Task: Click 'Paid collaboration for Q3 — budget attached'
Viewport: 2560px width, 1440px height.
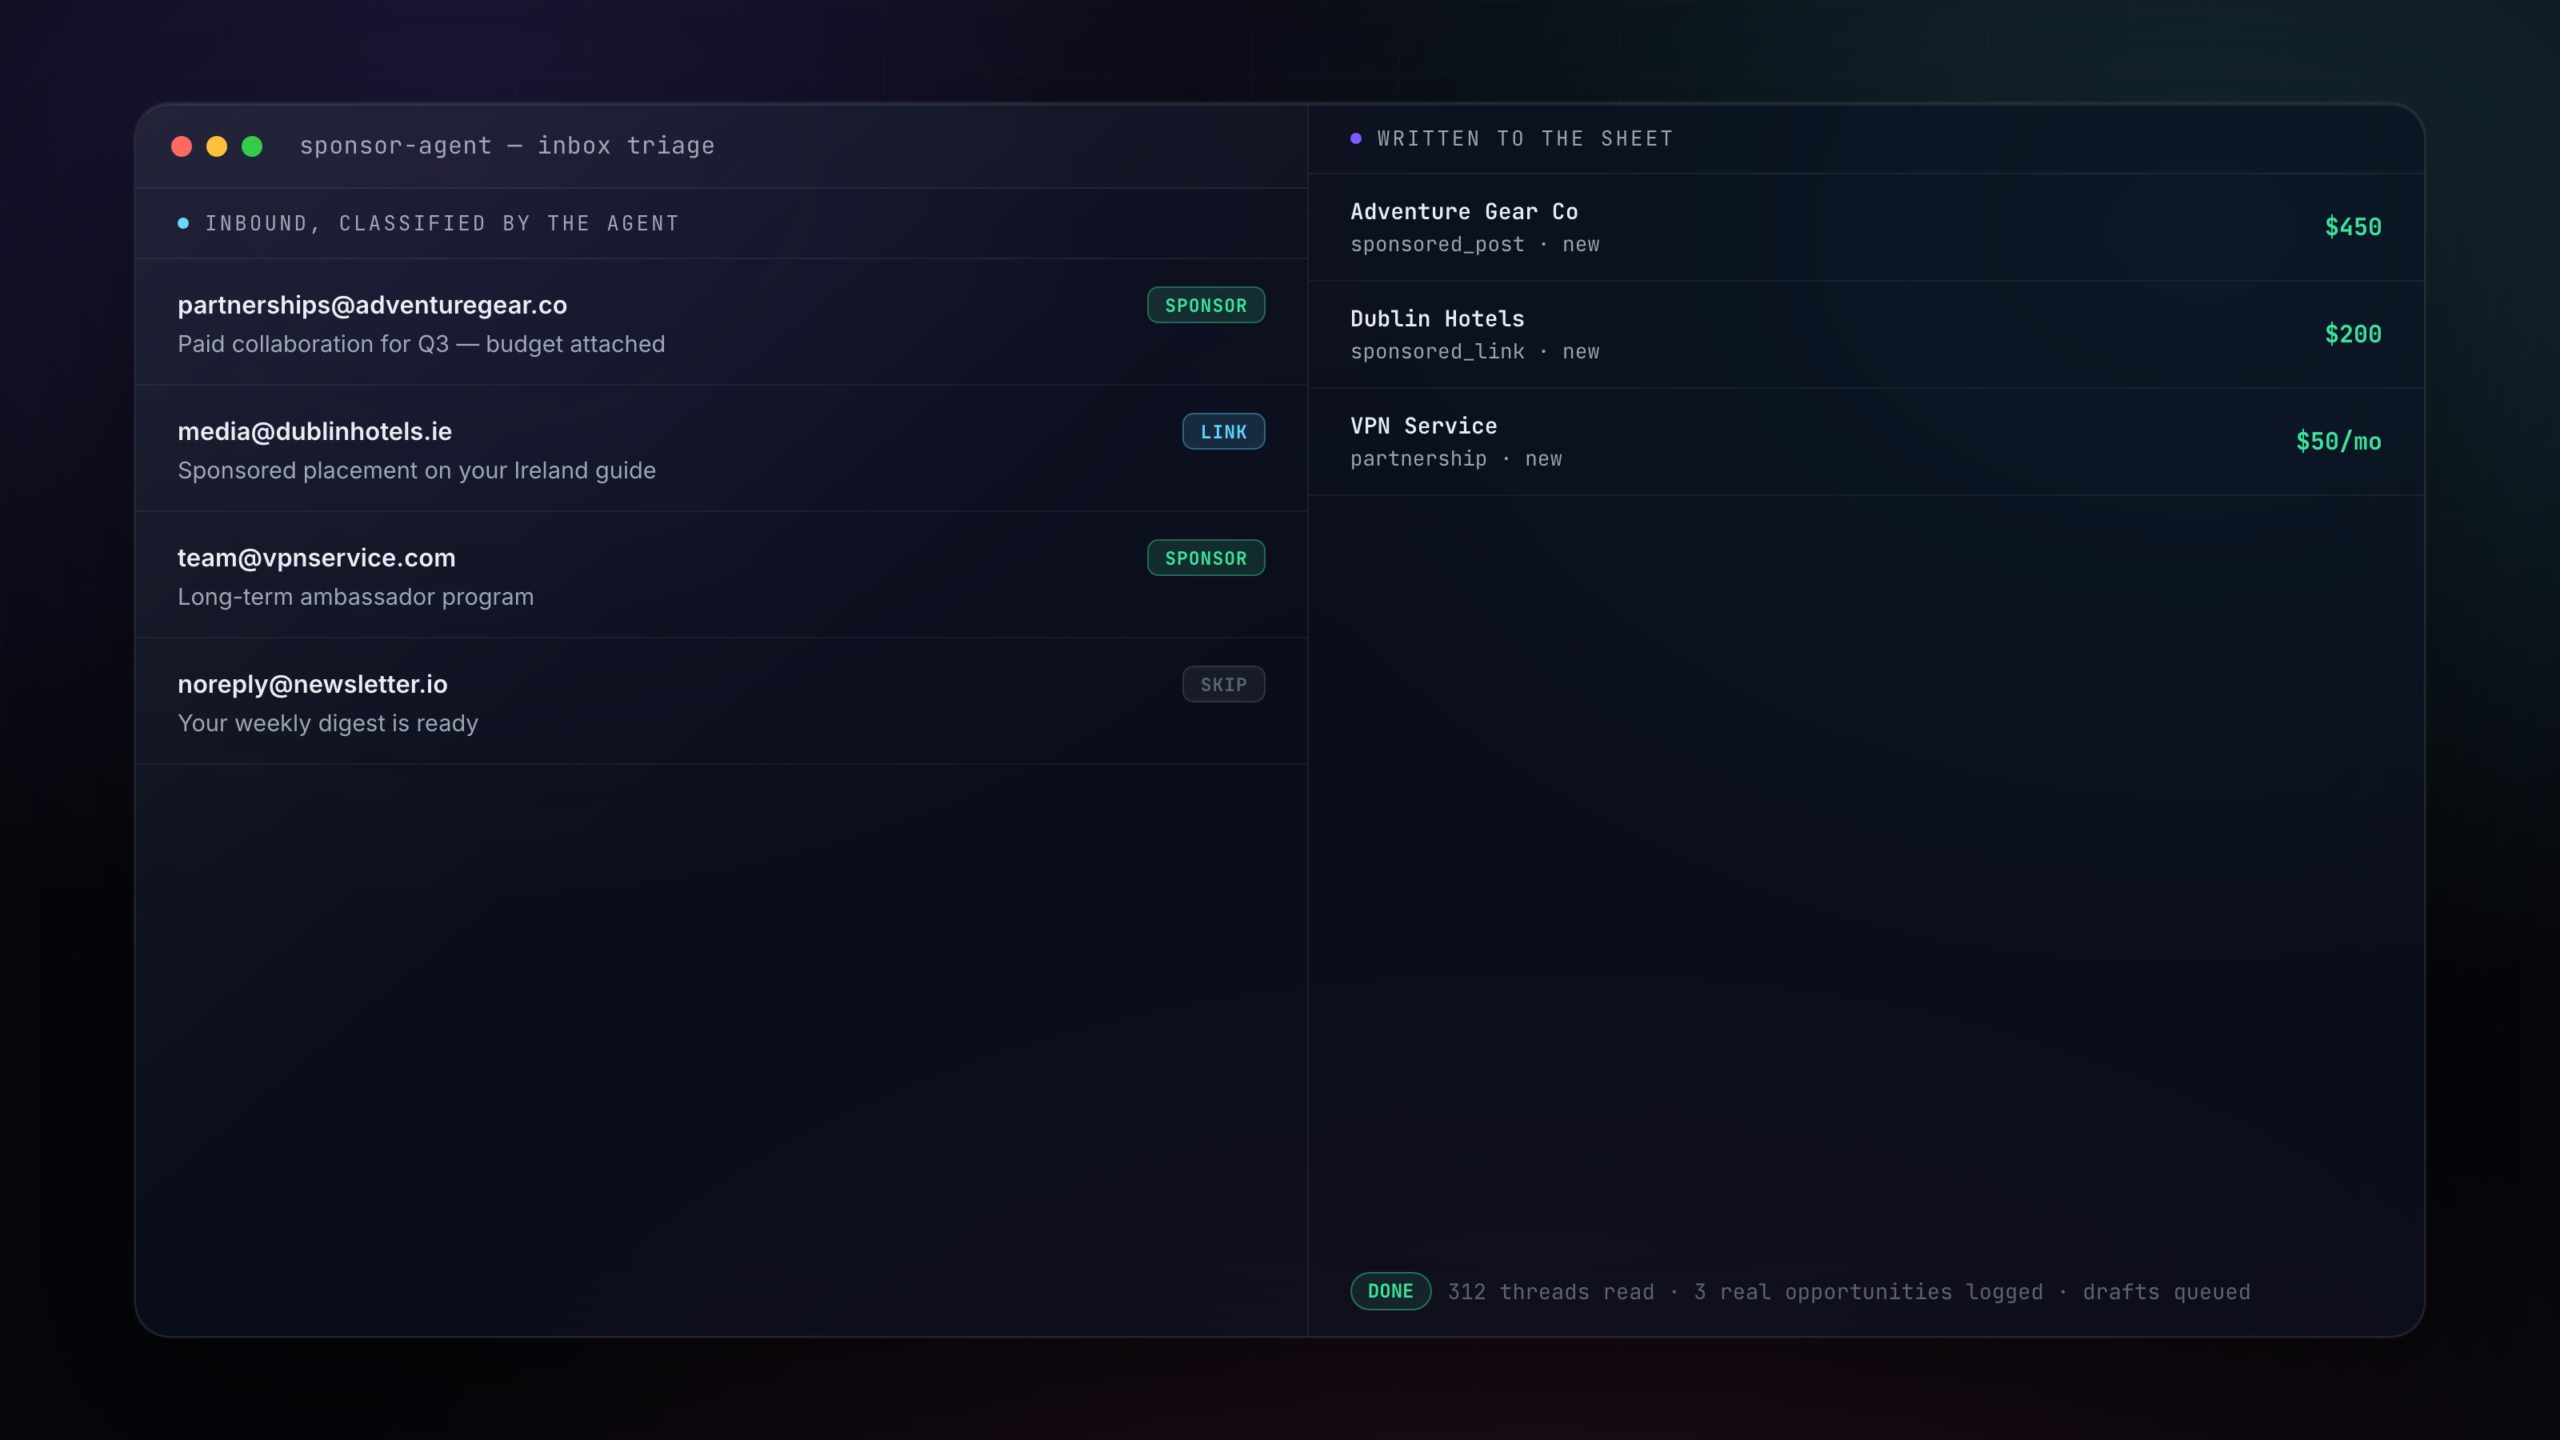Action: pos(421,344)
